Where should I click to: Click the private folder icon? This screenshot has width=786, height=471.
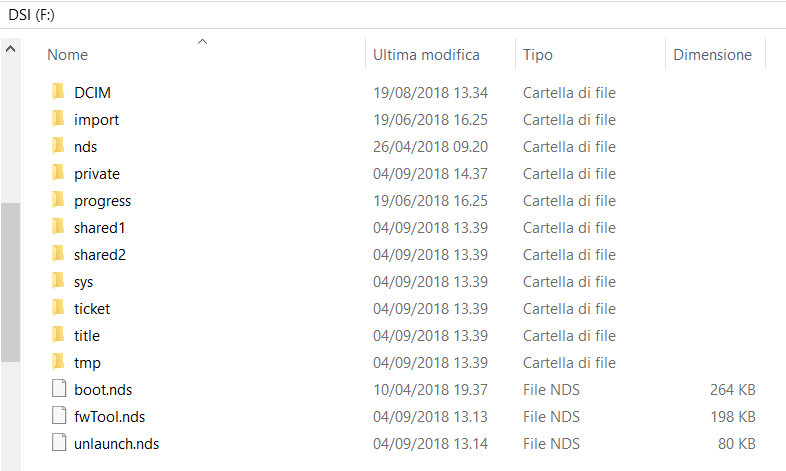(x=58, y=173)
